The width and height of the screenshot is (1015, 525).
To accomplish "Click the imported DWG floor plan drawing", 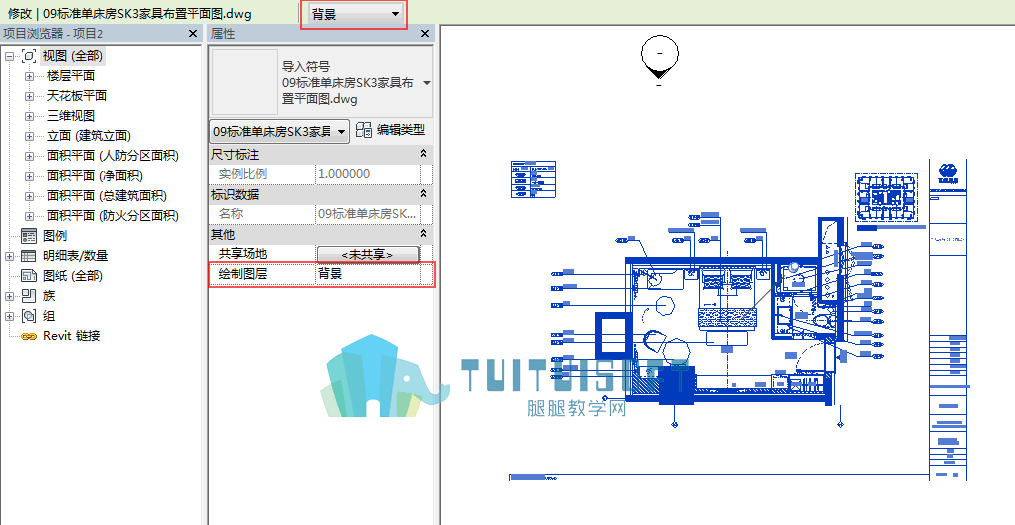I will (x=738, y=320).
